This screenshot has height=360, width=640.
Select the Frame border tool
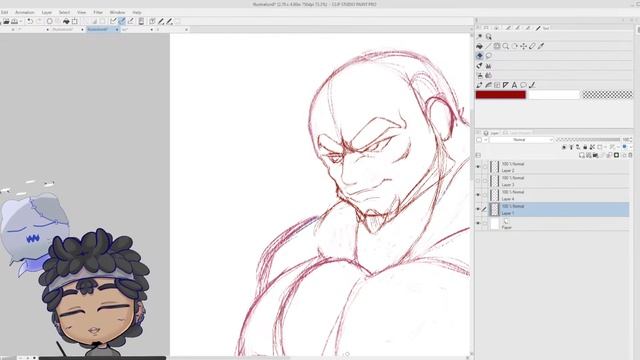pyautogui.click(x=497, y=85)
